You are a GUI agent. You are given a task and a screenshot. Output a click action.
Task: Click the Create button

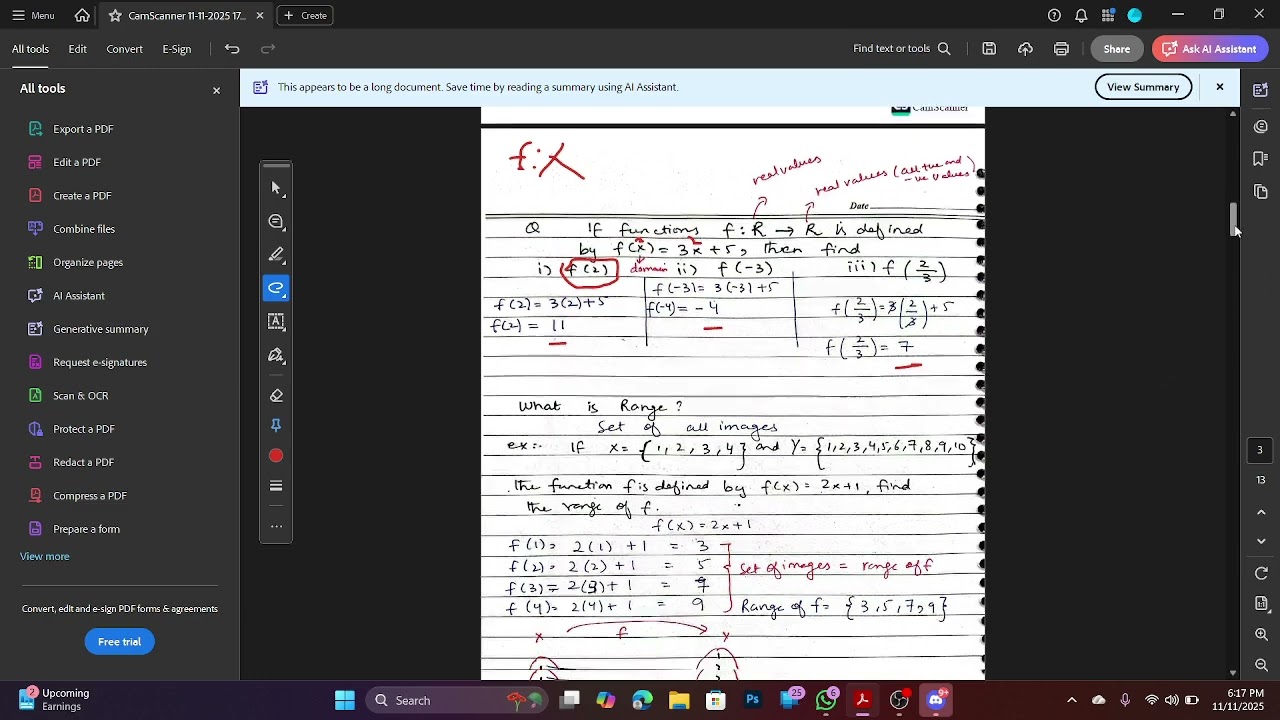[x=305, y=16]
